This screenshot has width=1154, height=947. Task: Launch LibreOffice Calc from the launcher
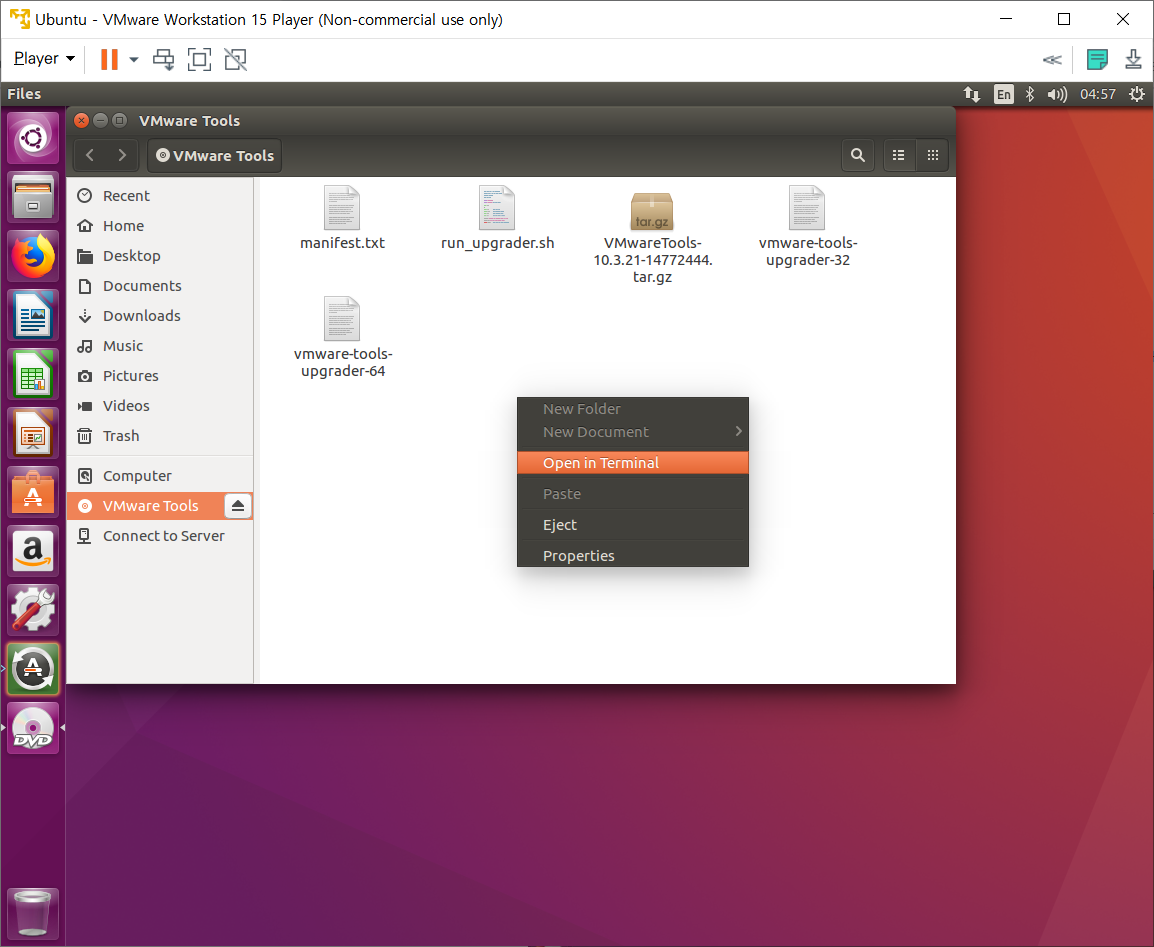pos(33,374)
